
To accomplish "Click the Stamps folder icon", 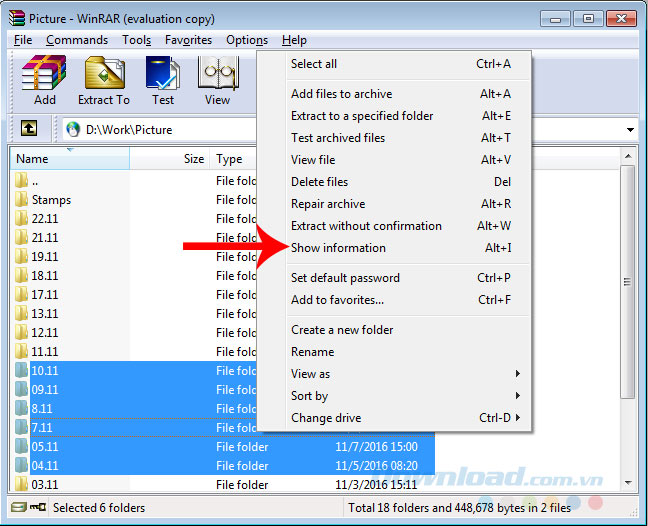I will coord(22,200).
